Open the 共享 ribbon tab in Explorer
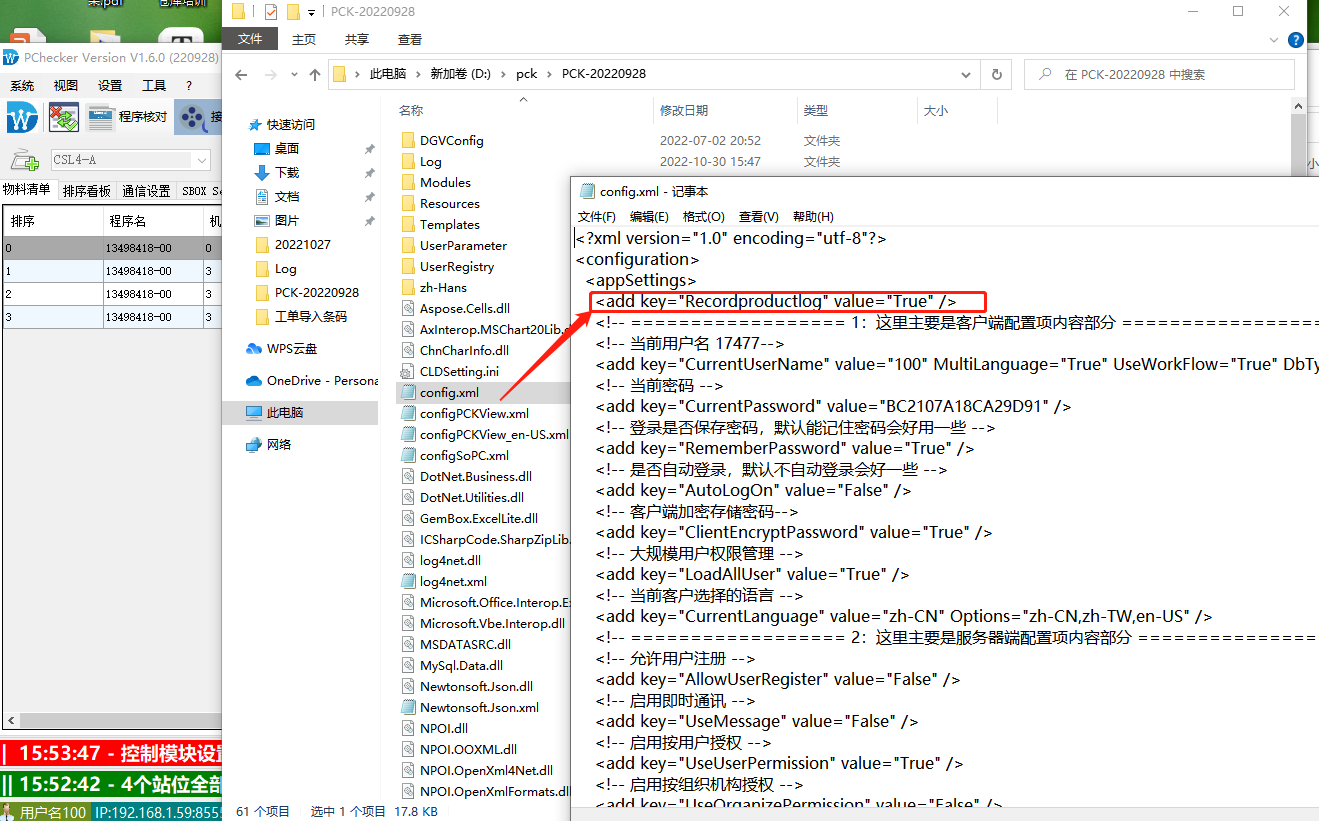 [x=356, y=39]
